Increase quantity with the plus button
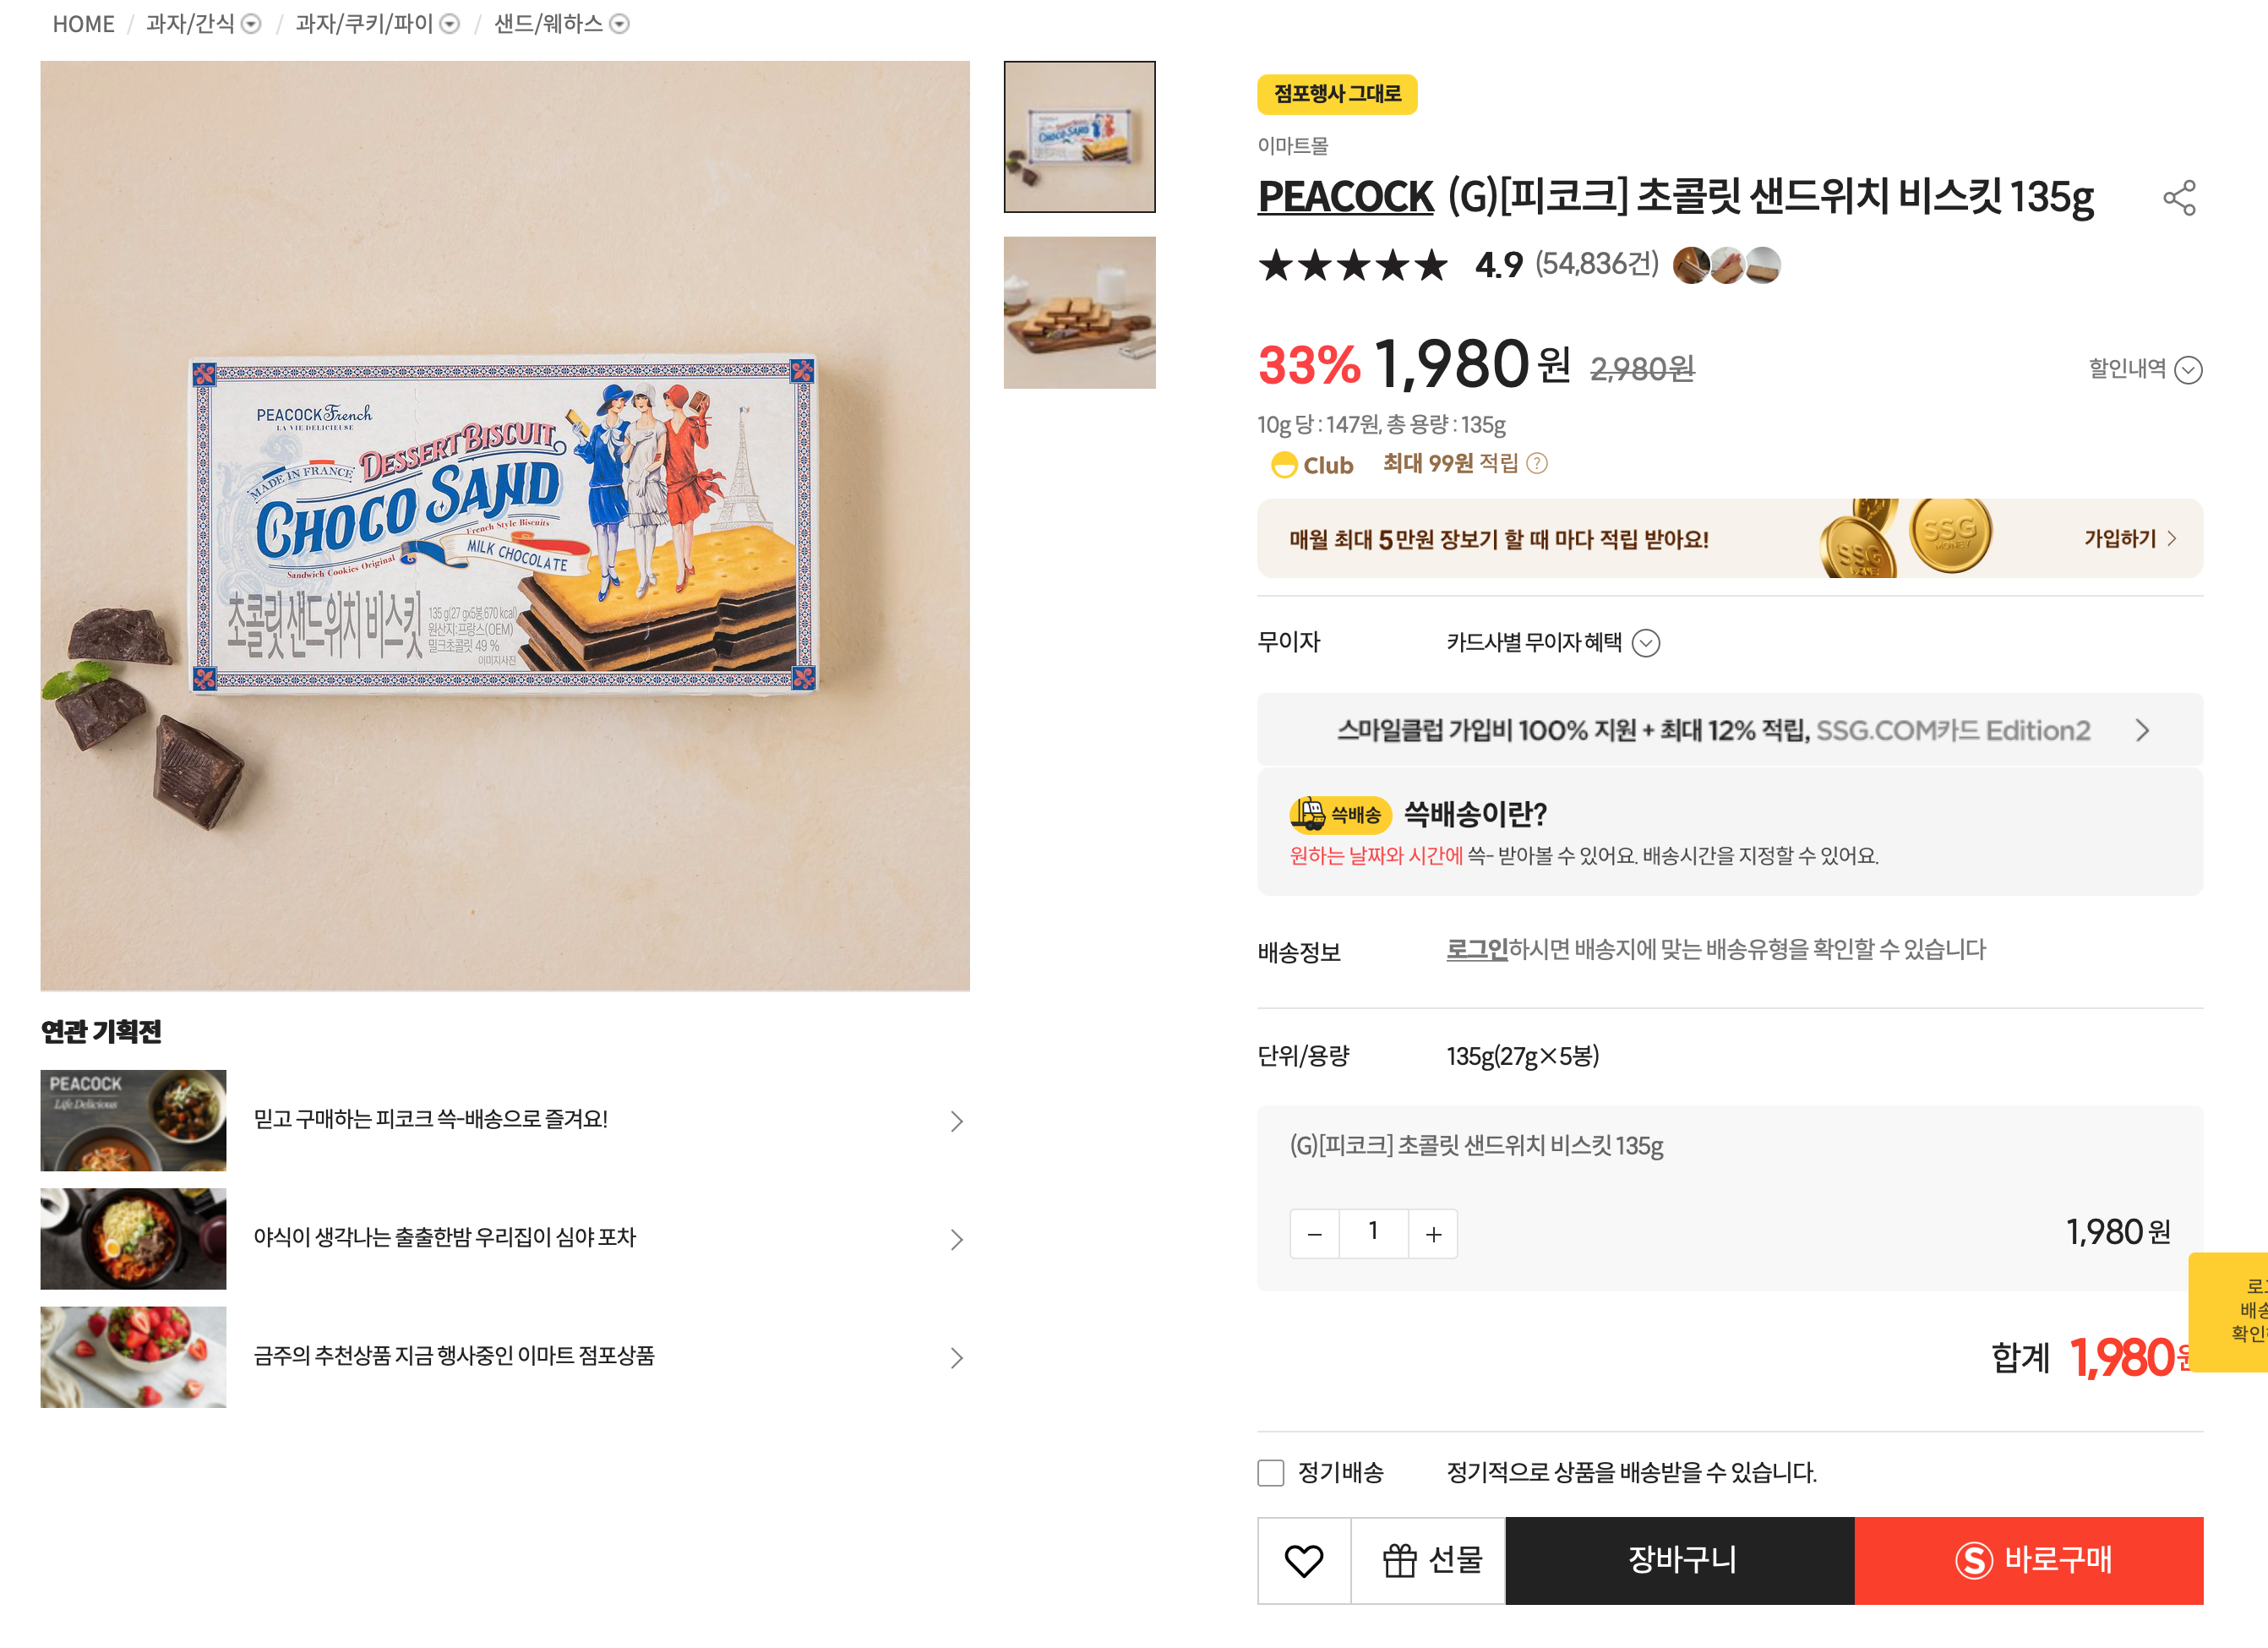 (x=1433, y=1234)
